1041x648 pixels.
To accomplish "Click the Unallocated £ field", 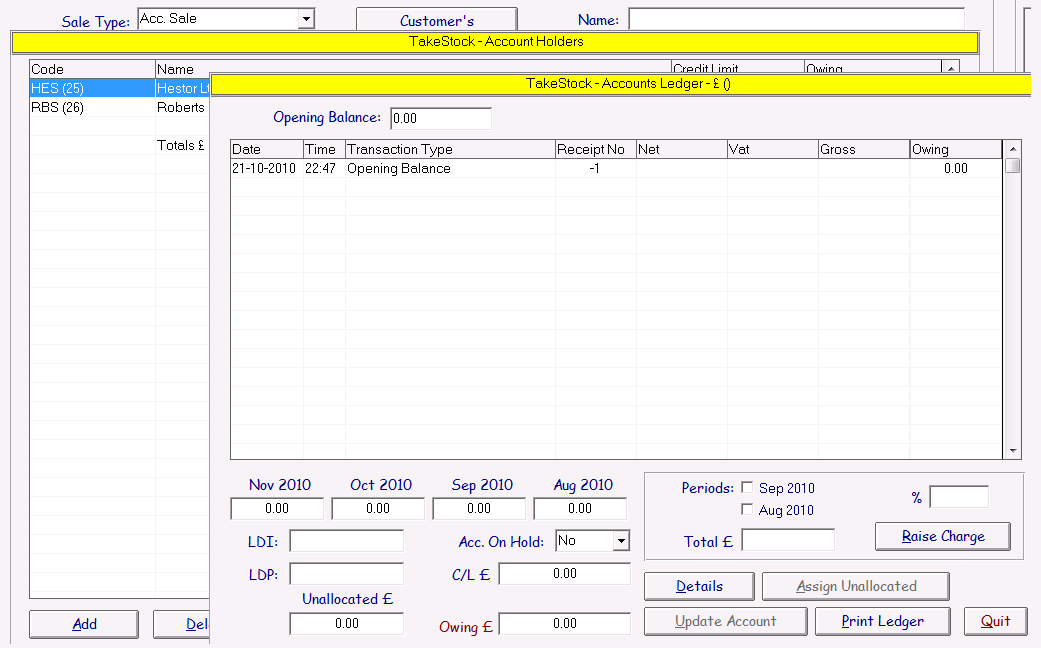I will pyautogui.click(x=347, y=623).
